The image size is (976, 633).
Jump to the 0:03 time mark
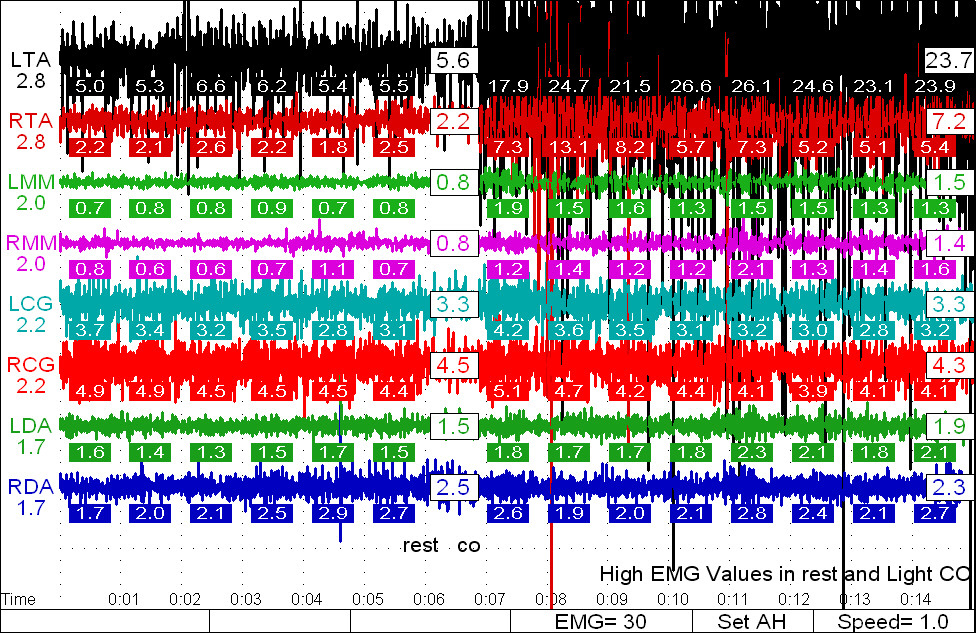[246, 599]
